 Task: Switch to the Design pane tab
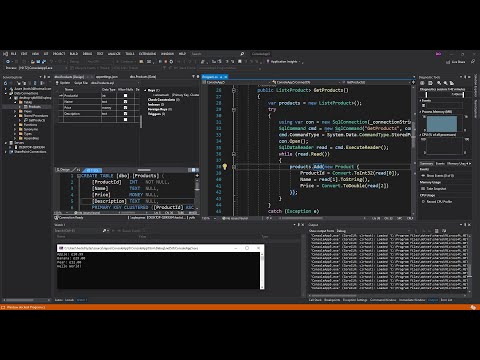[x=64, y=170]
